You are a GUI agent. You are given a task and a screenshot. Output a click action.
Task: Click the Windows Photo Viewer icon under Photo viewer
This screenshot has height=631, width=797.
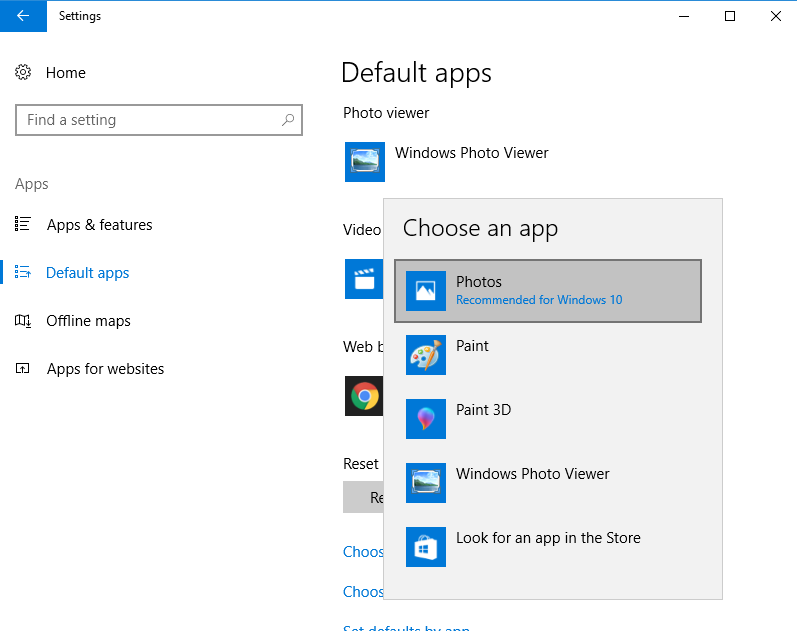point(365,162)
